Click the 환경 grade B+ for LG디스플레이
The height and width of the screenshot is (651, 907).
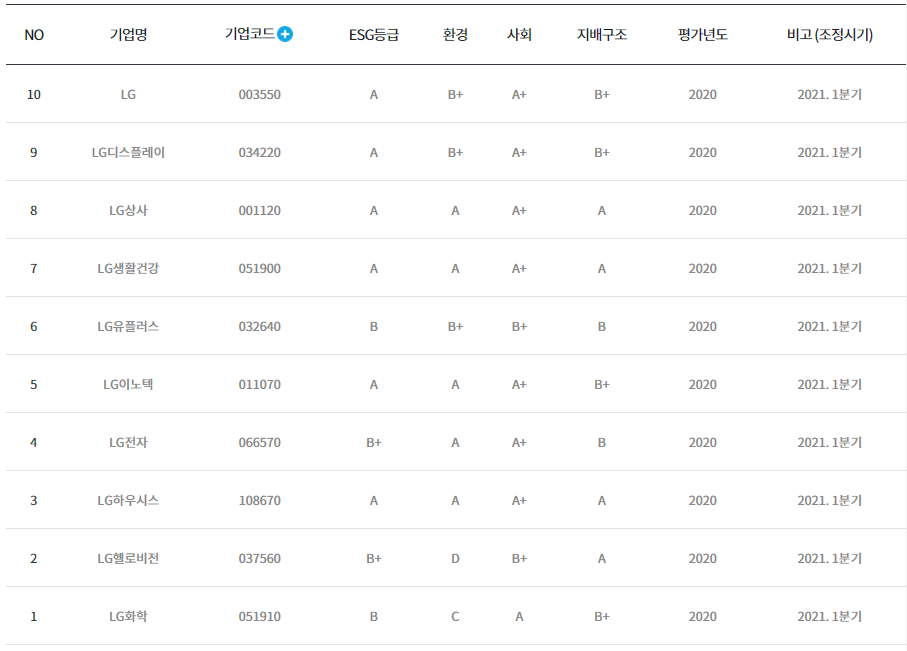[455, 152]
